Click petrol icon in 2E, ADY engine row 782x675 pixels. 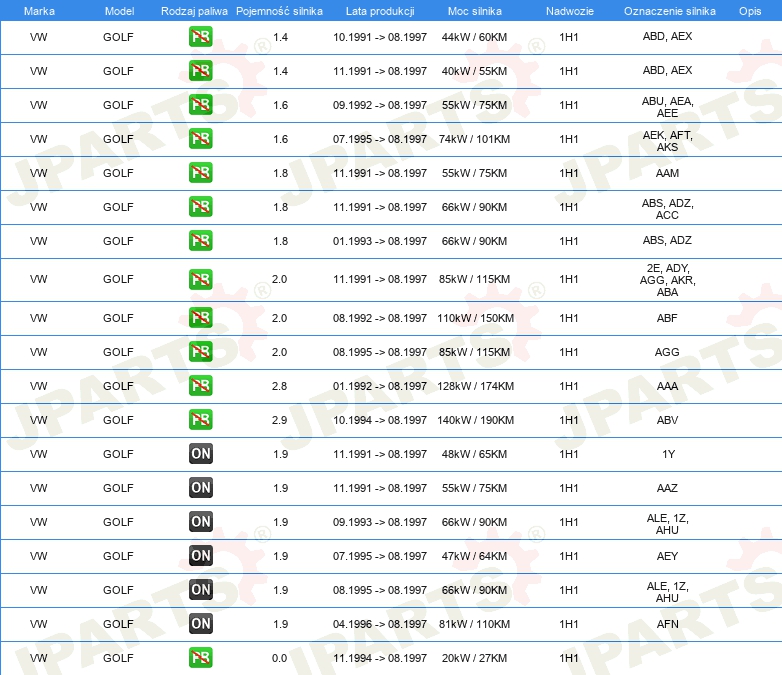[200, 279]
